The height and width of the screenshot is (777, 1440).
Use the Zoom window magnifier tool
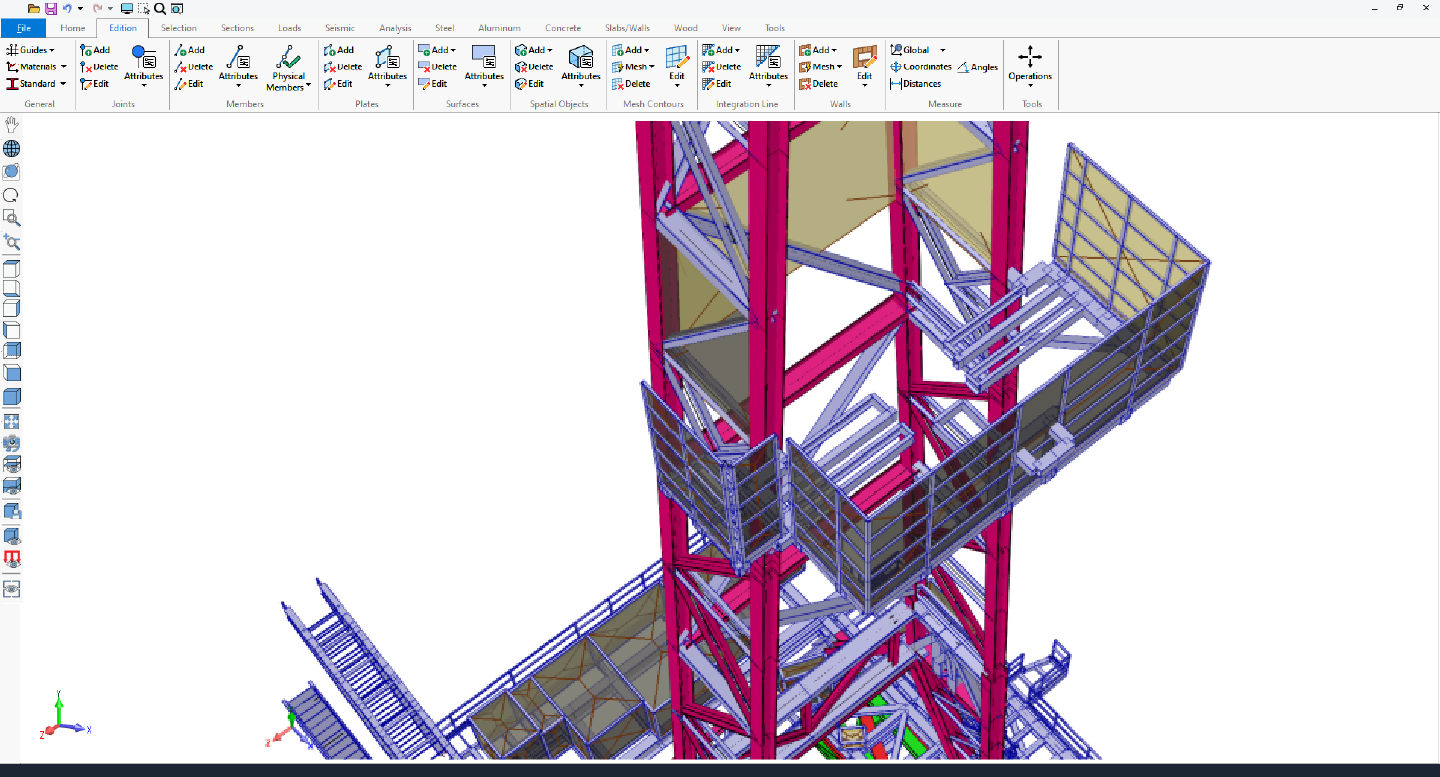click(11, 219)
